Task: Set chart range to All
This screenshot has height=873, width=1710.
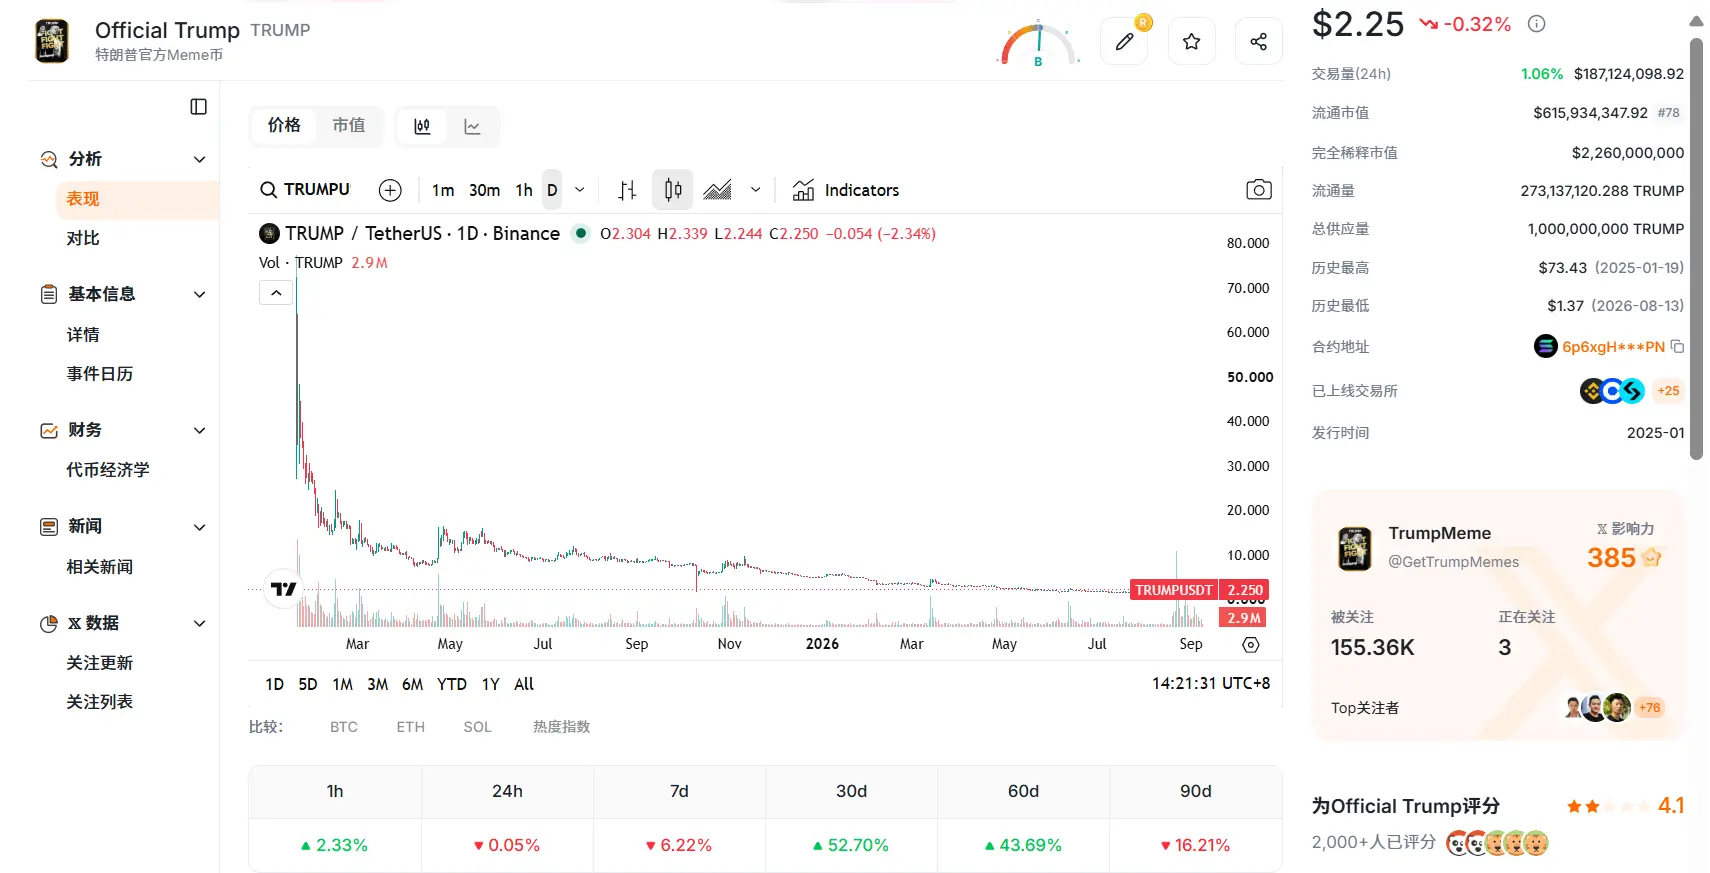Action: coord(524,684)
